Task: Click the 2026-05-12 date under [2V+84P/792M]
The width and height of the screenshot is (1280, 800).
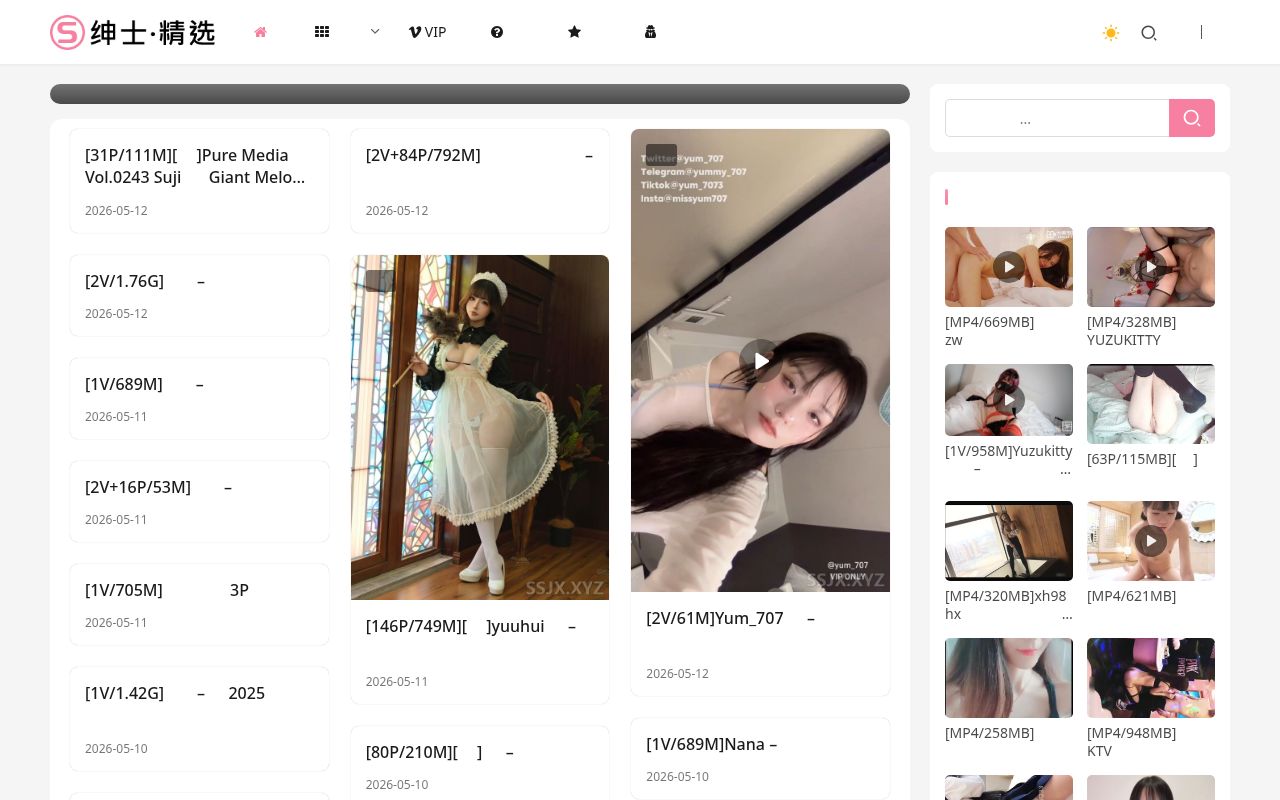Action: coord(397,211)
